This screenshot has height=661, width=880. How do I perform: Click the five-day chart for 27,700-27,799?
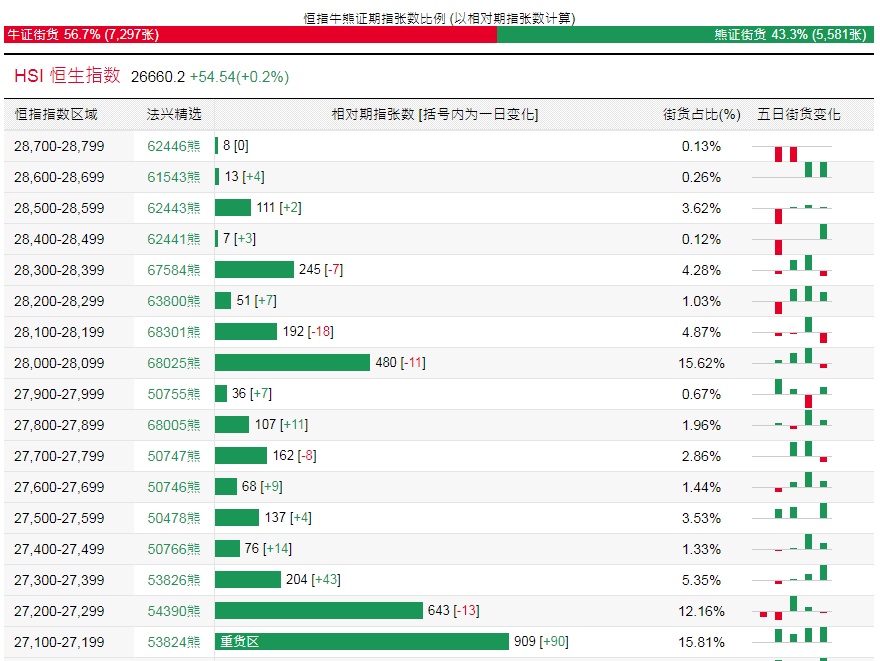[791, 452]
